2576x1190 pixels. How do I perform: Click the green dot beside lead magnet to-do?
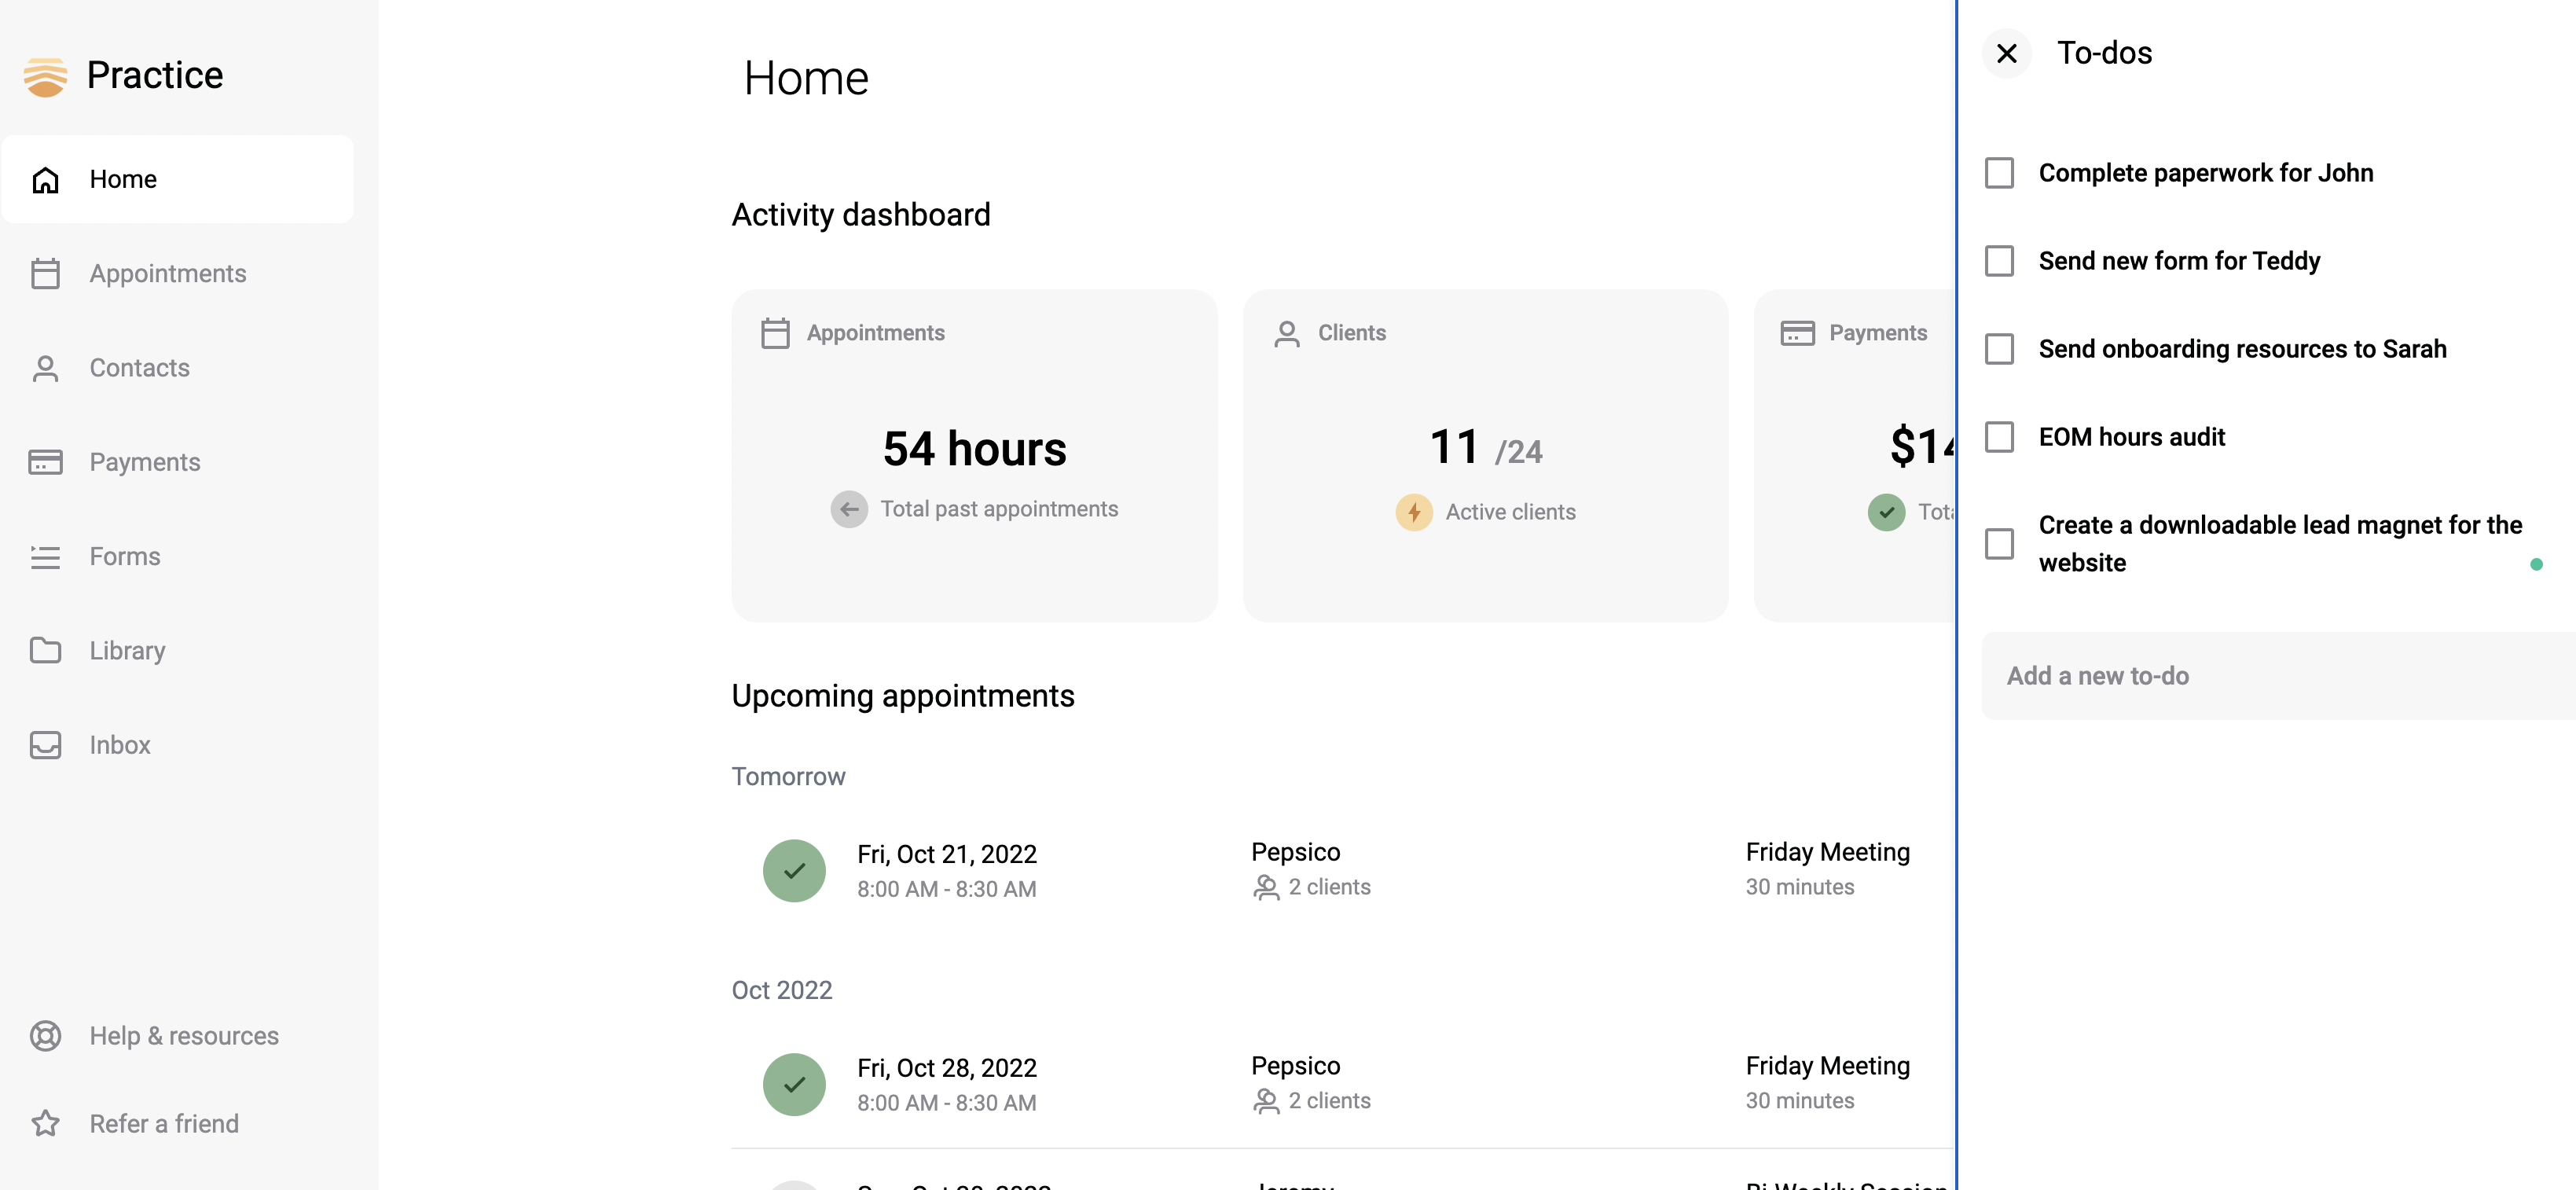2536,564
